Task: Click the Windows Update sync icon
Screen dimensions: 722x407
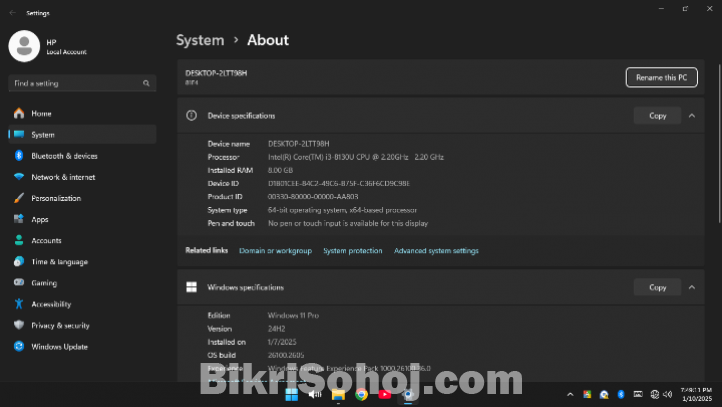Action: point(19,346)
